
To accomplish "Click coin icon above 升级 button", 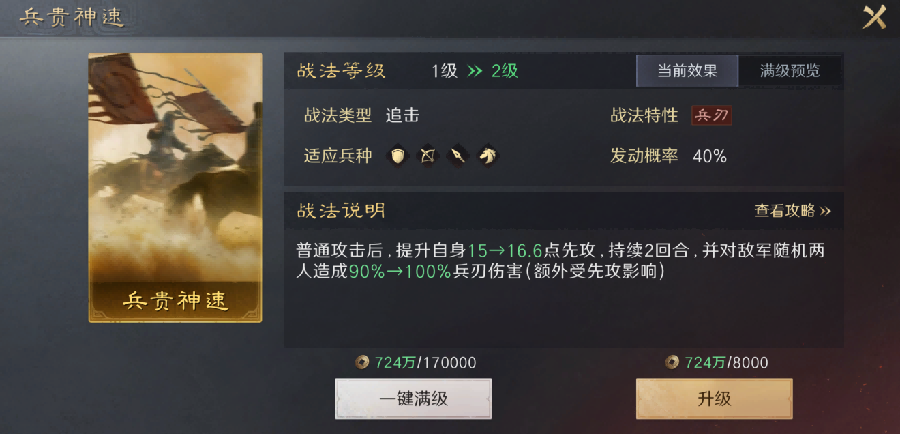I will point(672,362).
